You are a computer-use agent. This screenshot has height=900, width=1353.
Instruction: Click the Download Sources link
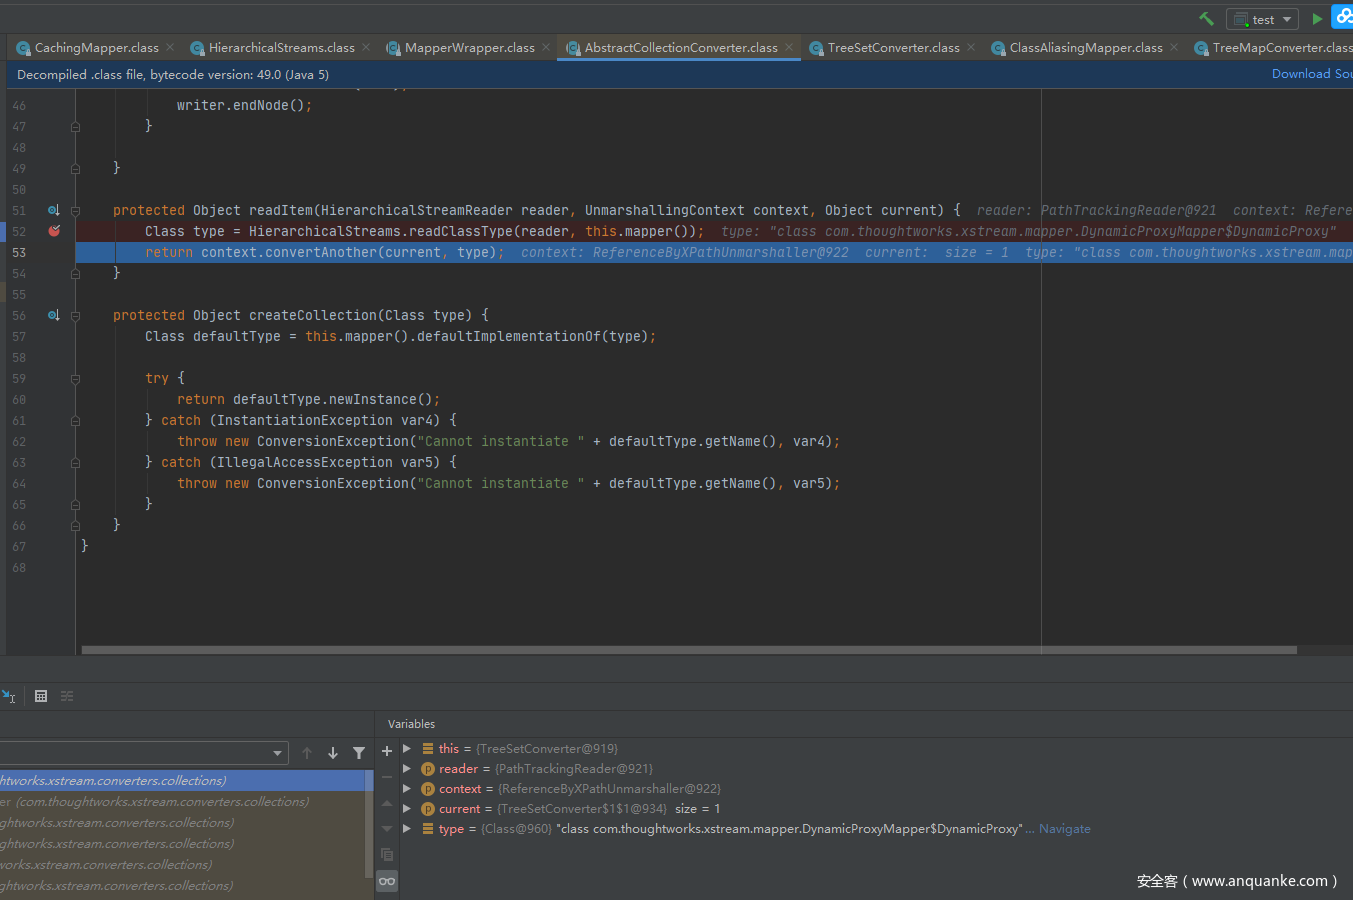(1310, 74)
